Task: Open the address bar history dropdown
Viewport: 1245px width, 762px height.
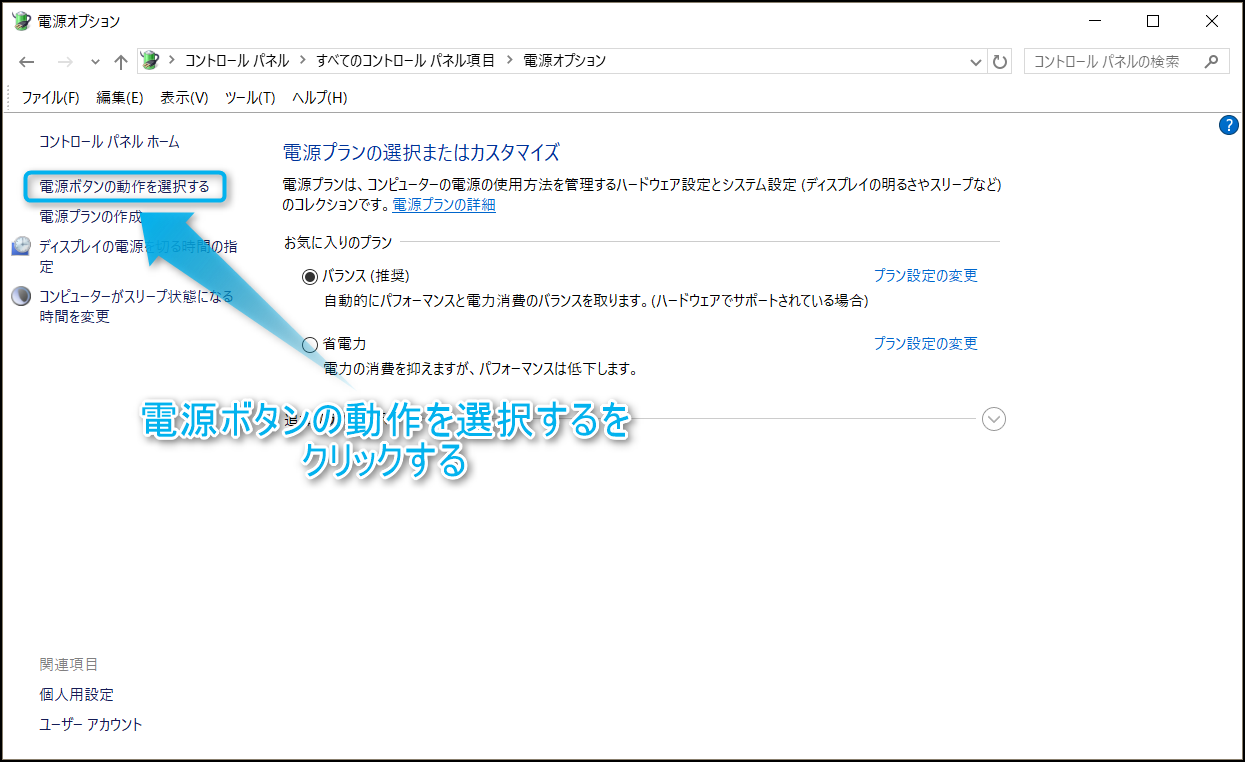Action: point(977,62)
